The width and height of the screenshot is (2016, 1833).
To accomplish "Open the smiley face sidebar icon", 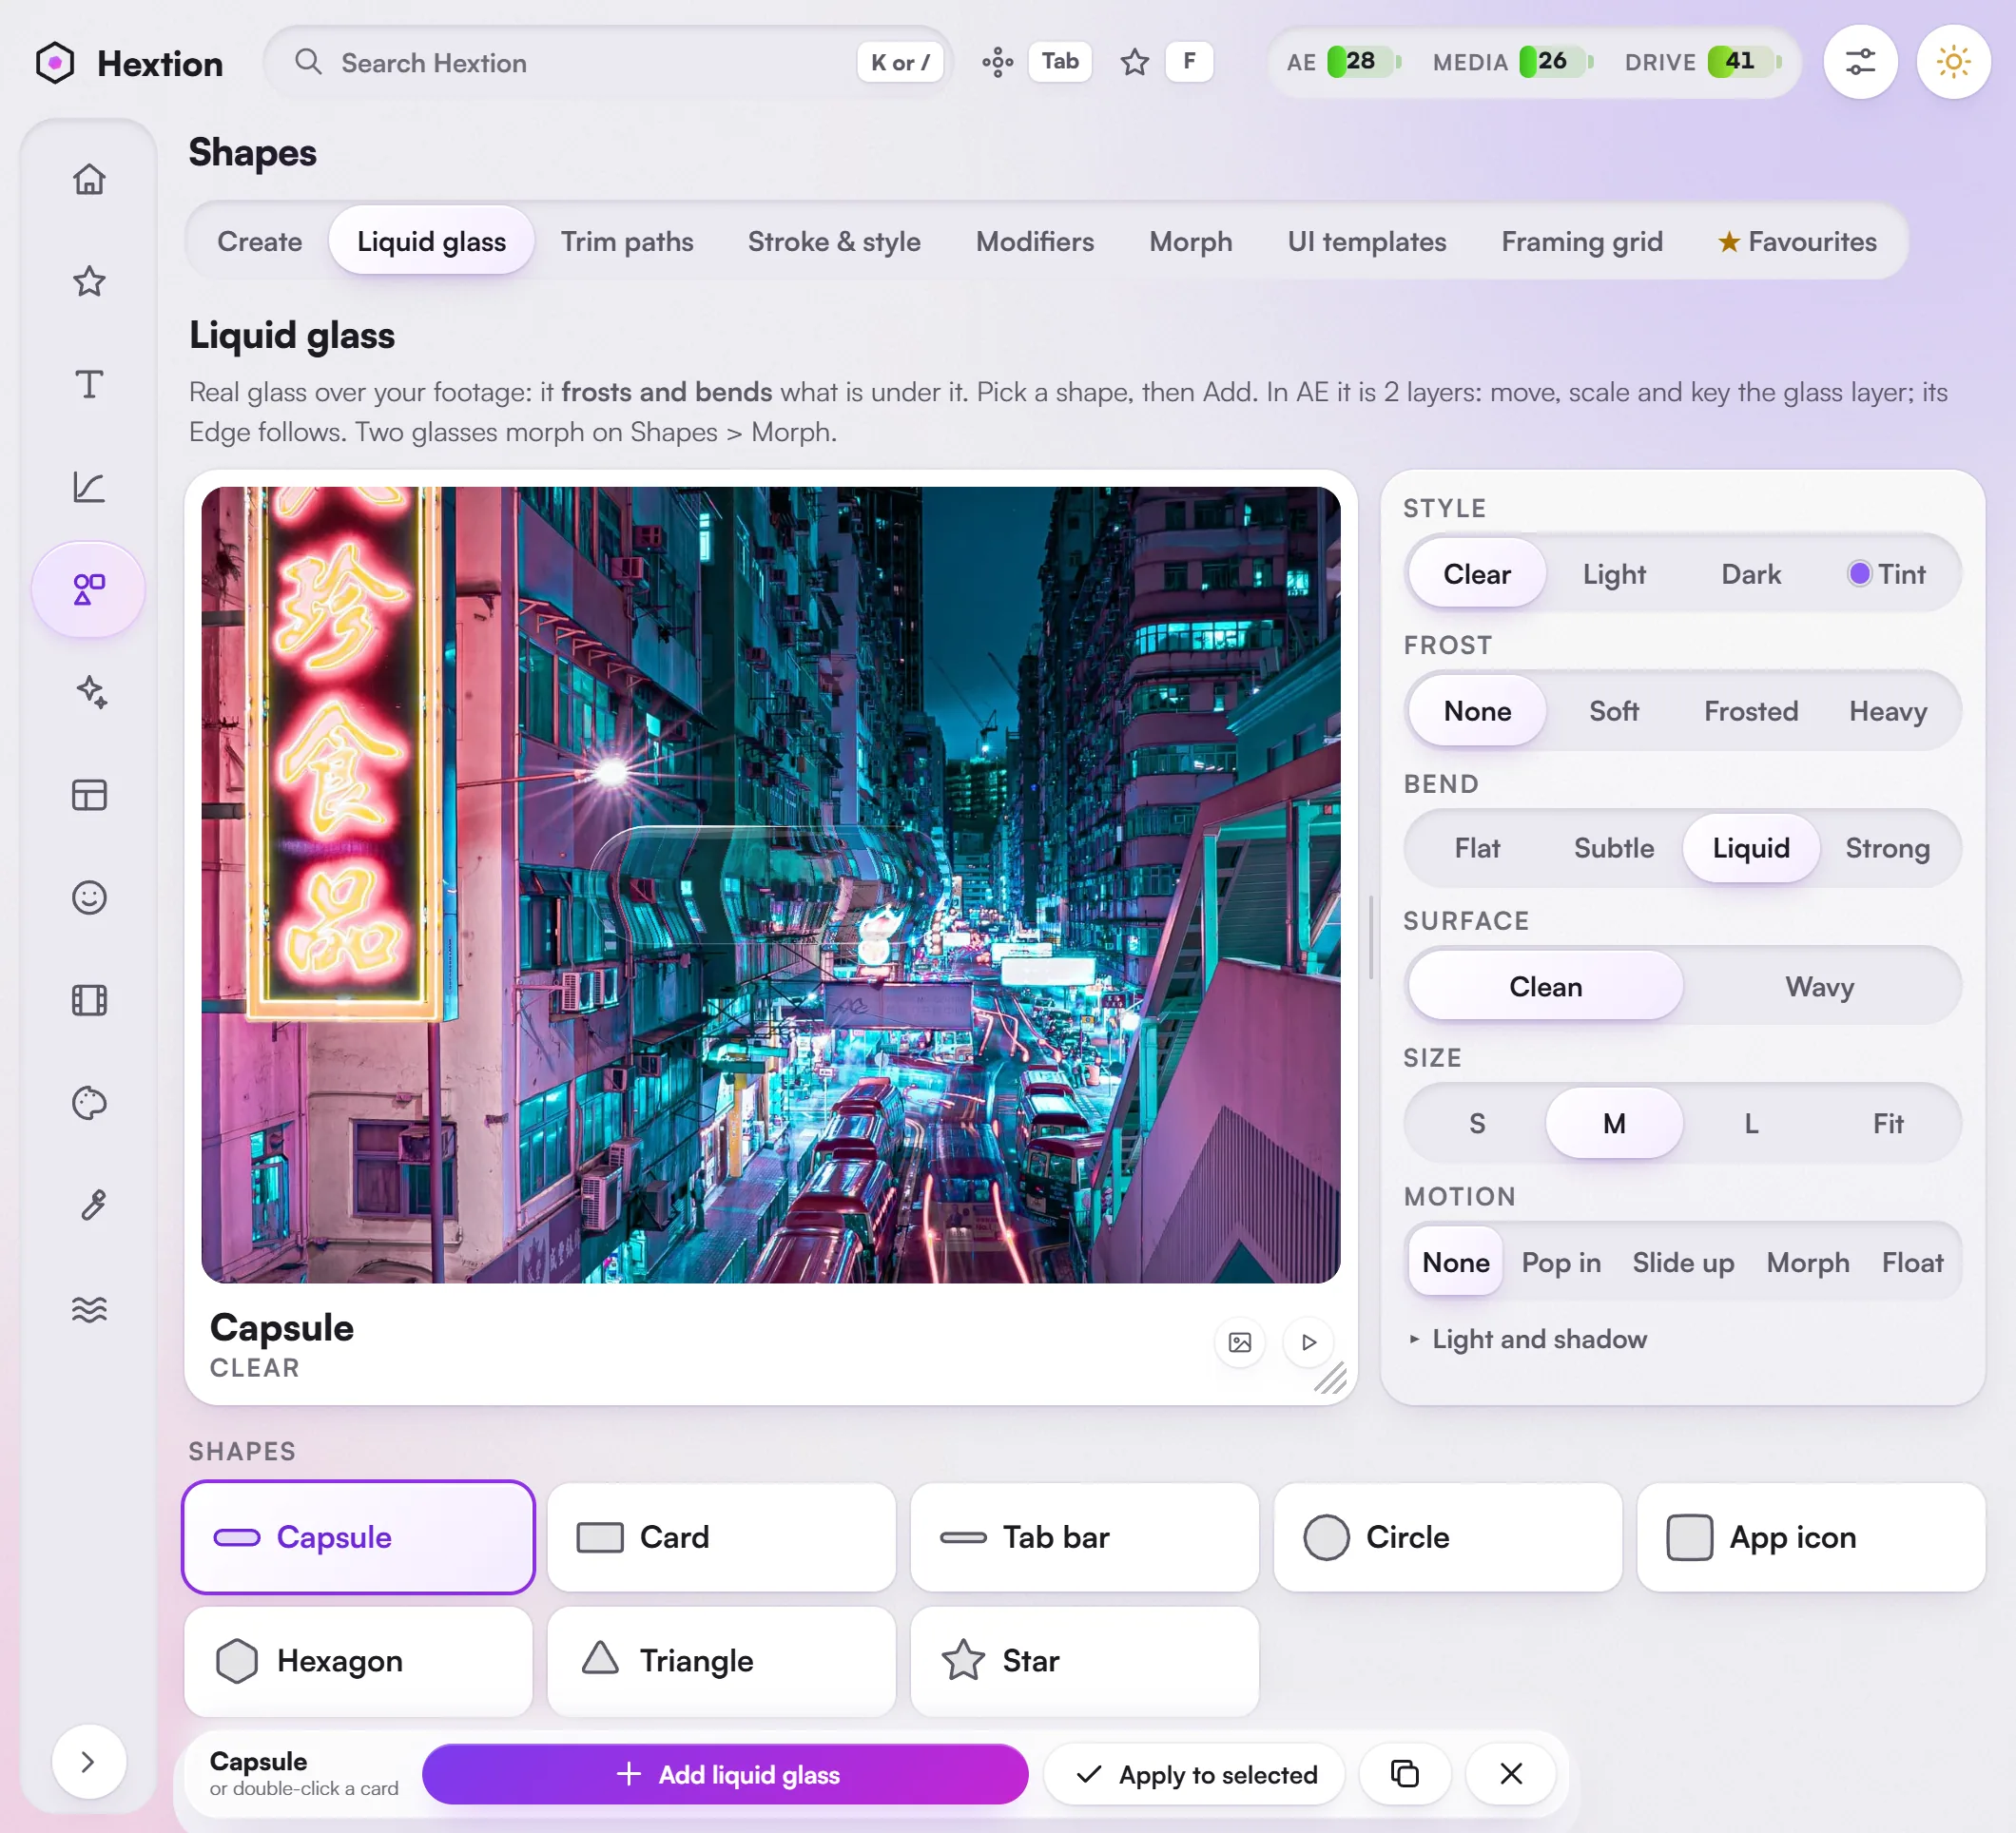I will coord(89,897).
